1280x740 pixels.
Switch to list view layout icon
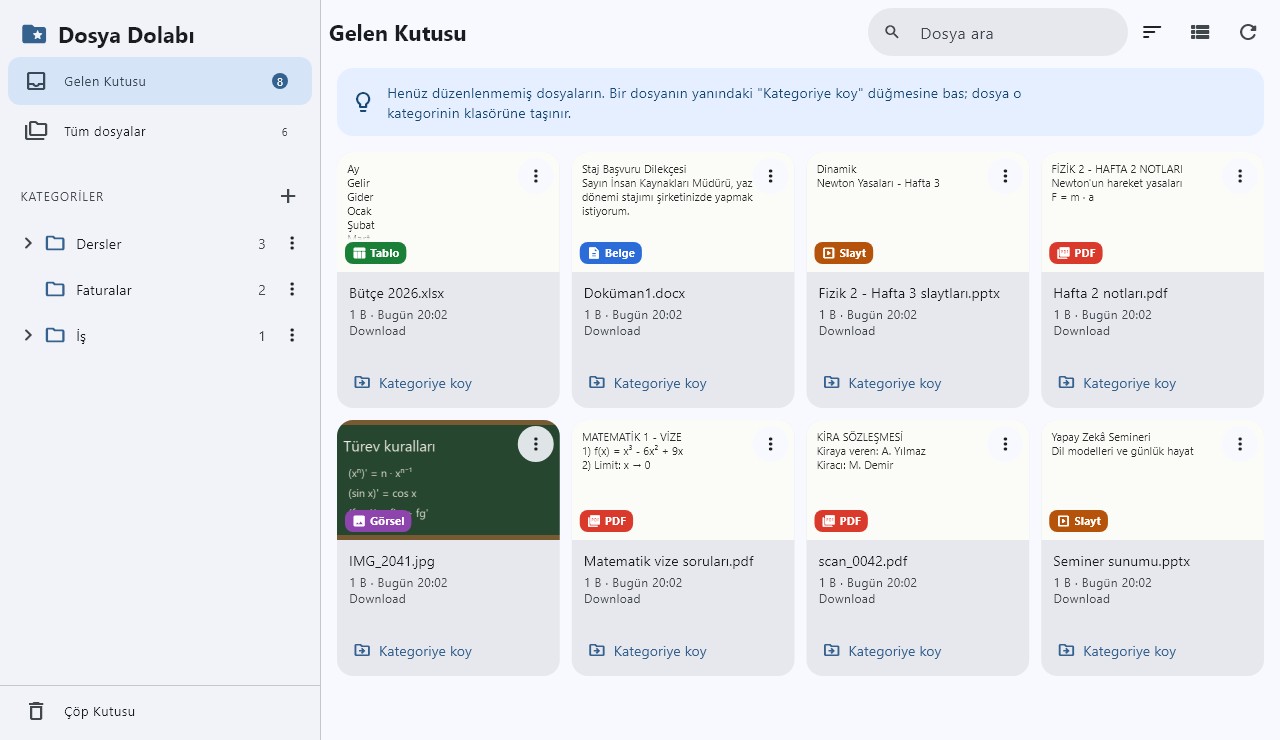coord(1200,32)
